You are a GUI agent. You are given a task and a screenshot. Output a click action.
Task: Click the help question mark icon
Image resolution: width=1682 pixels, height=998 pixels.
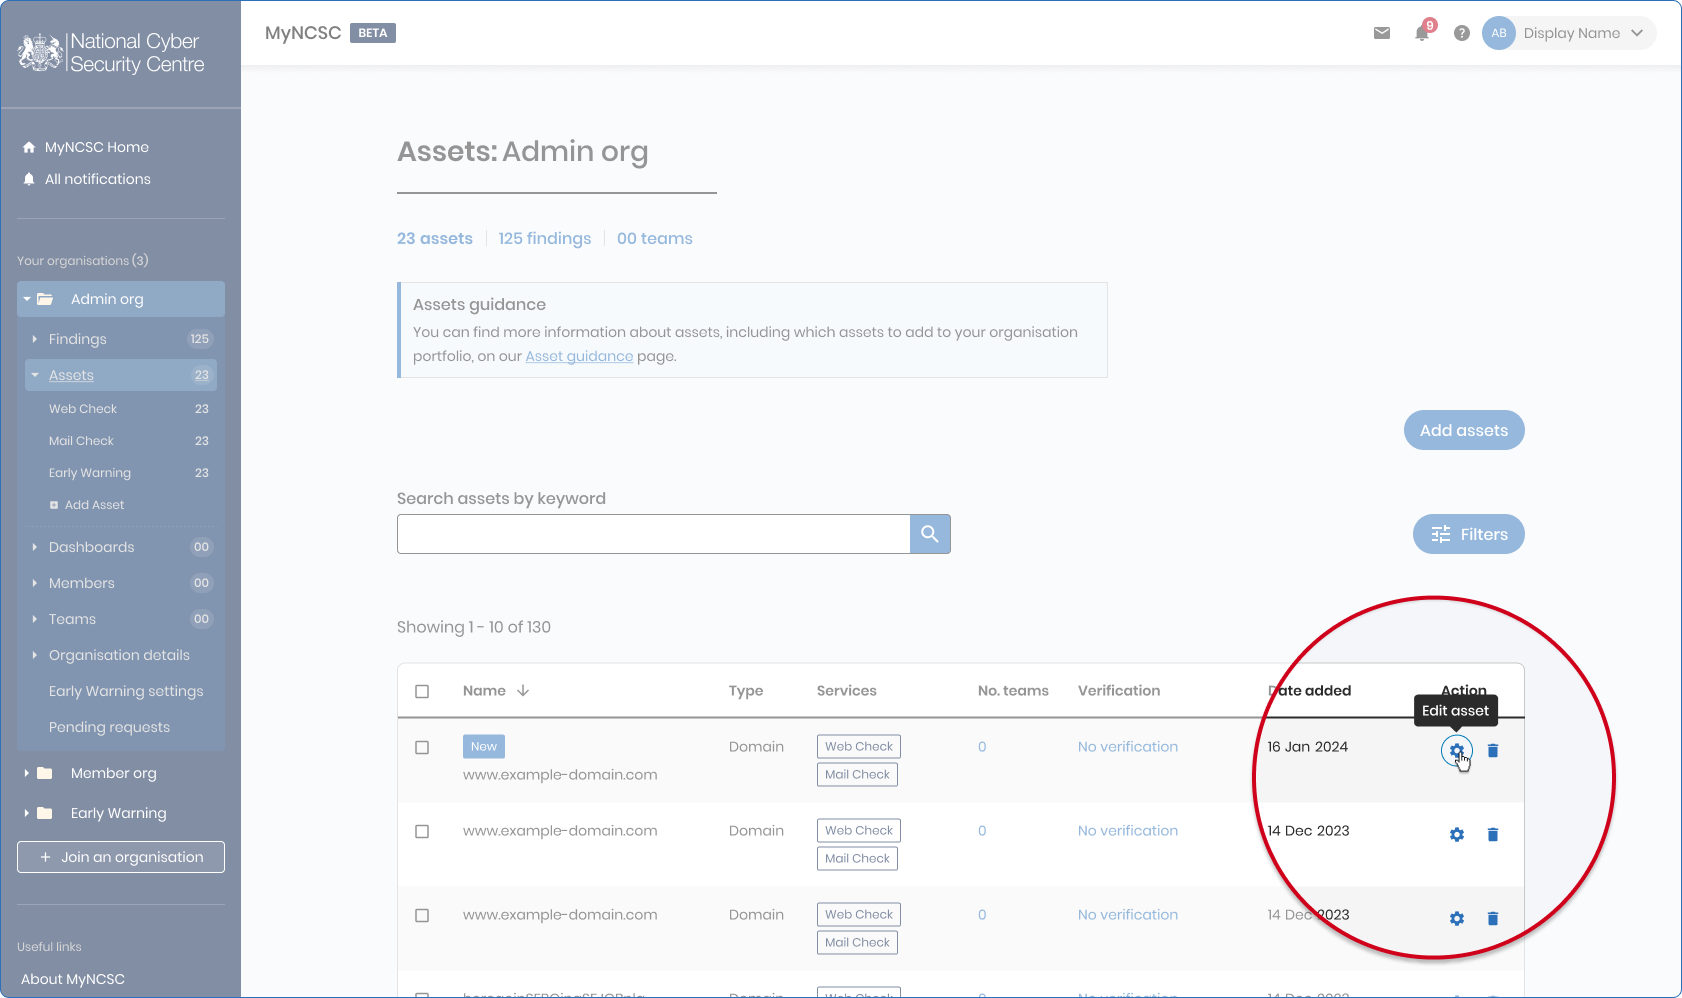[1462, 33]
